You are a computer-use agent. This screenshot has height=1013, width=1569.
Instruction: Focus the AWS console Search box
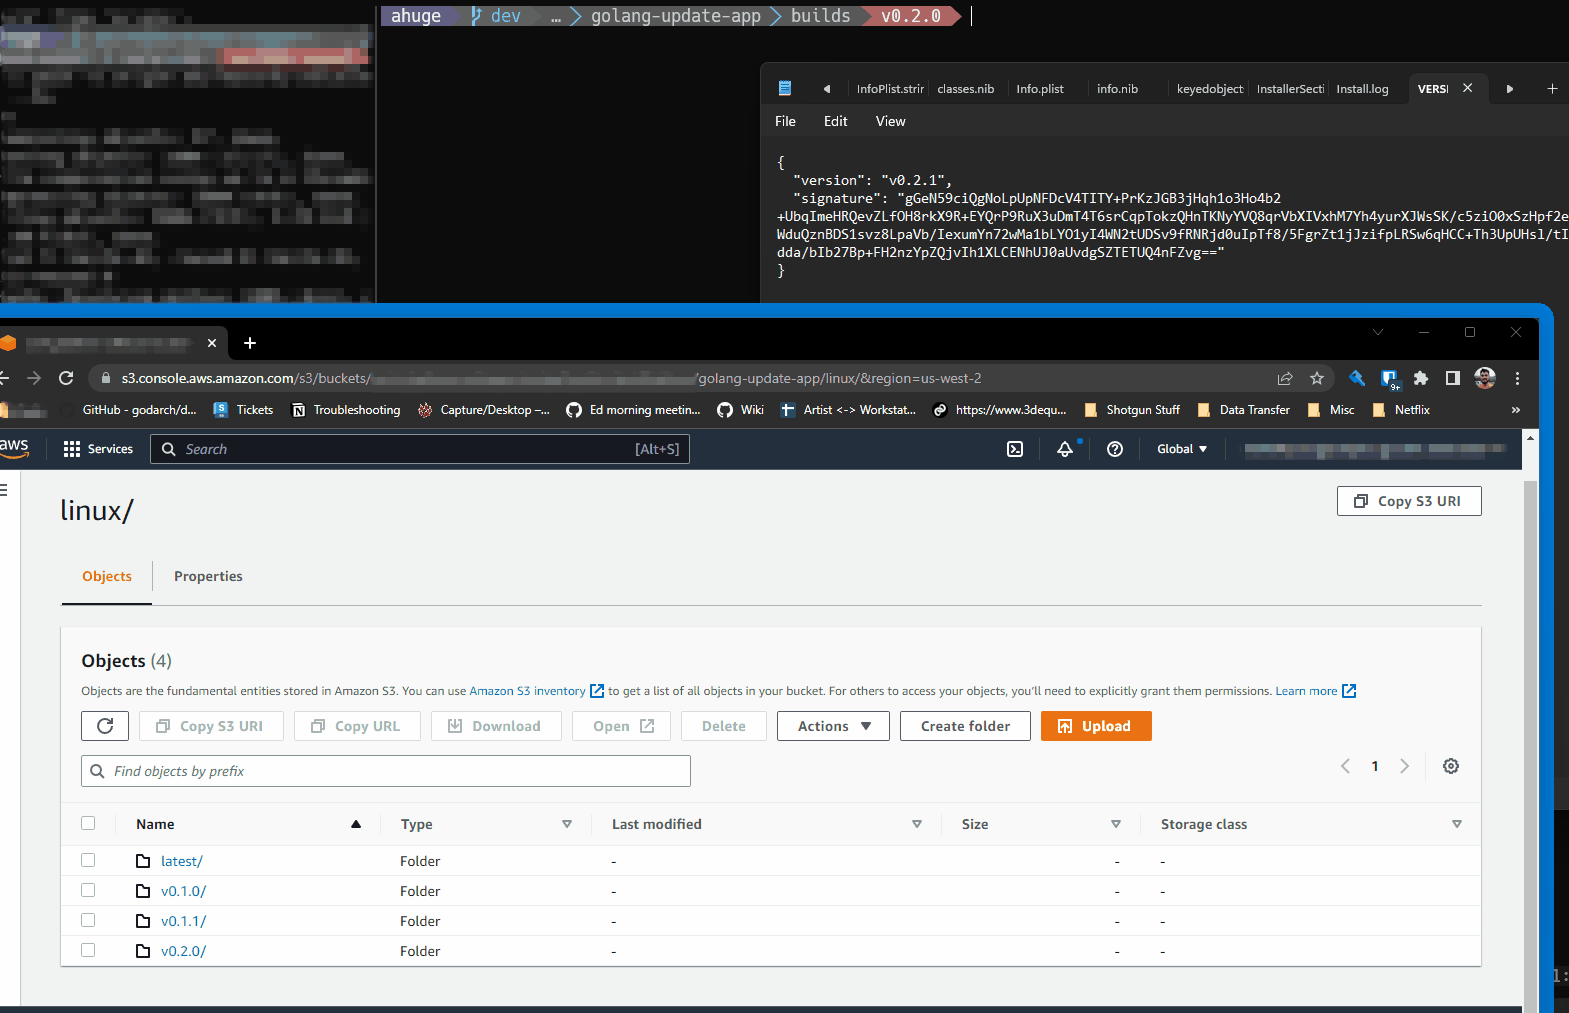pos(420,449)
